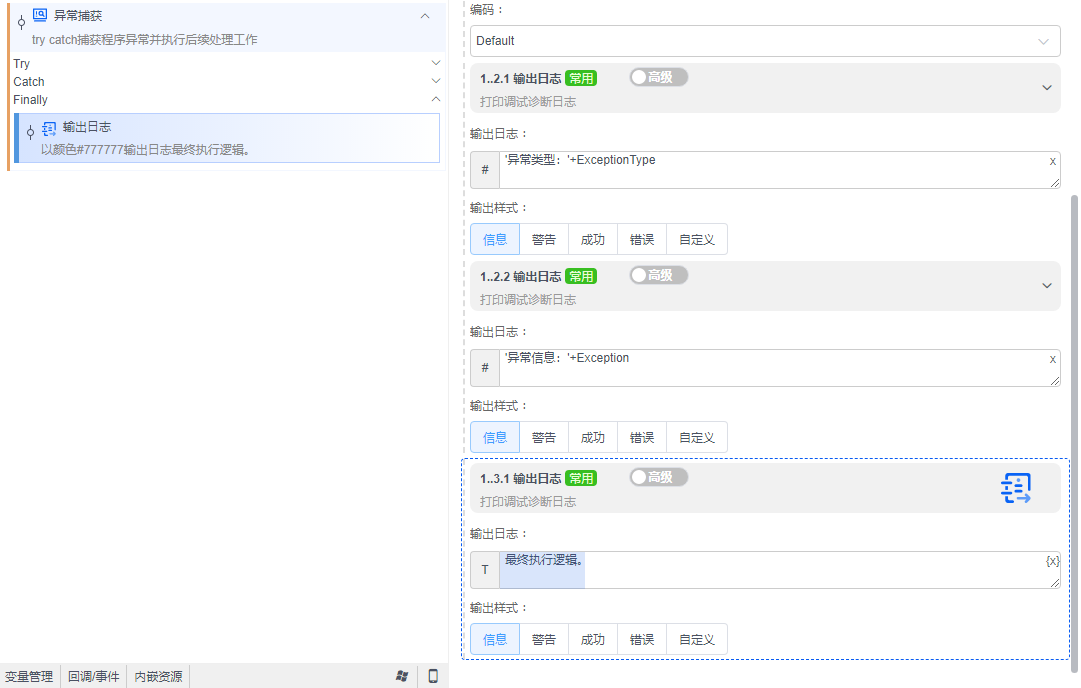Toggle 高级 mode for log step 1..2.1
This screenshot has height=688, width=1081.
click(x=658, y=77)
